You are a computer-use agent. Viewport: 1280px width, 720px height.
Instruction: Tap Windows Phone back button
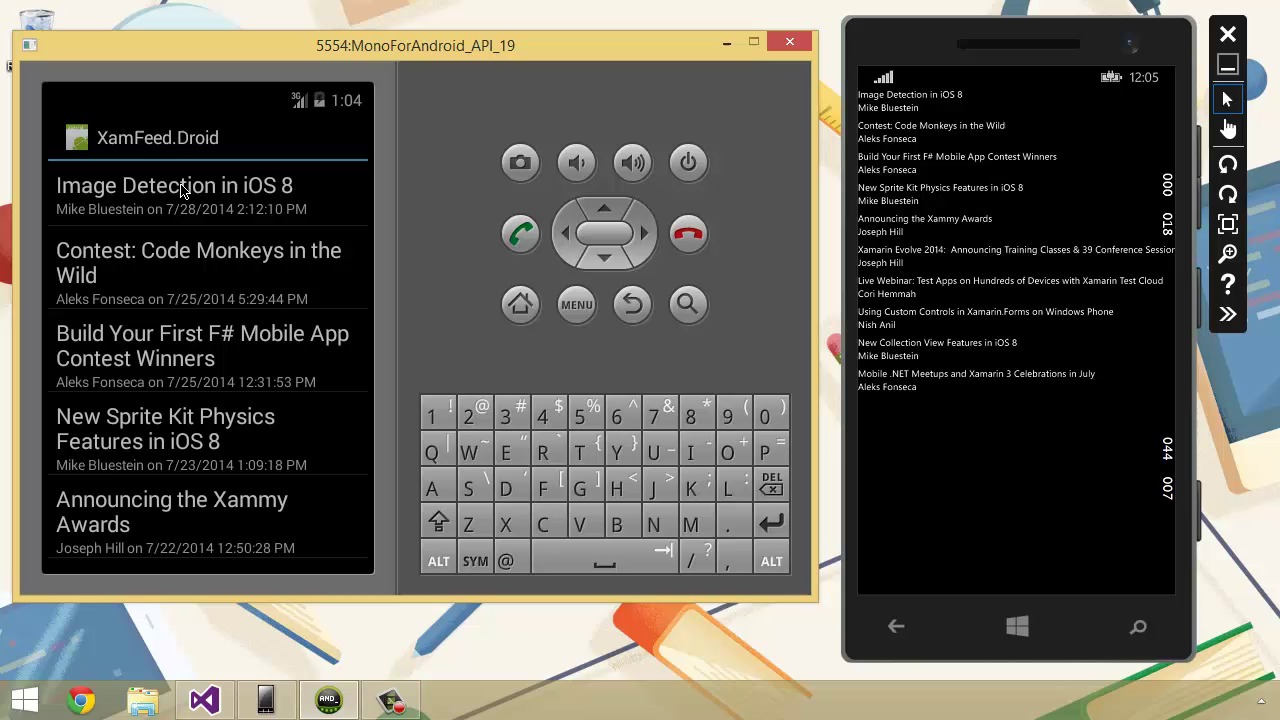896,626
